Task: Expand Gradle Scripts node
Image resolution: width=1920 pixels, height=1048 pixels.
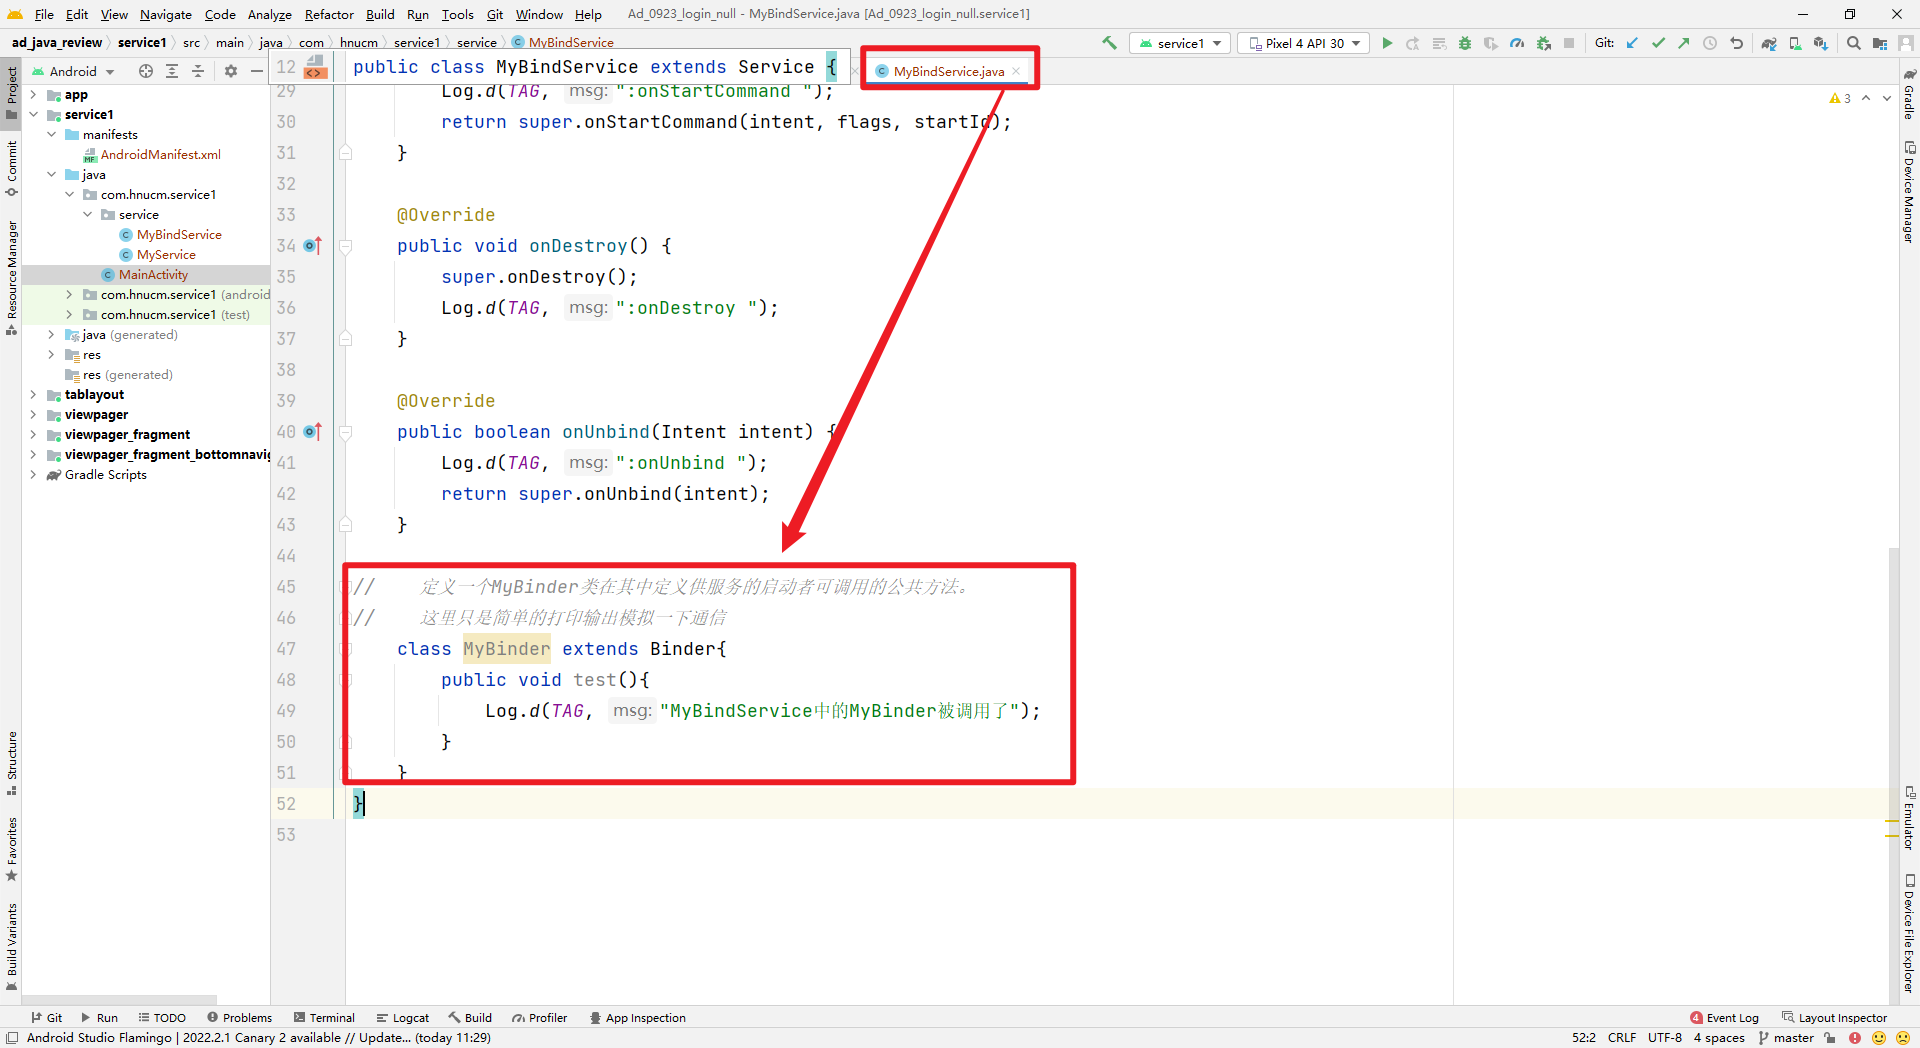Action: click(x=33, y=475)
